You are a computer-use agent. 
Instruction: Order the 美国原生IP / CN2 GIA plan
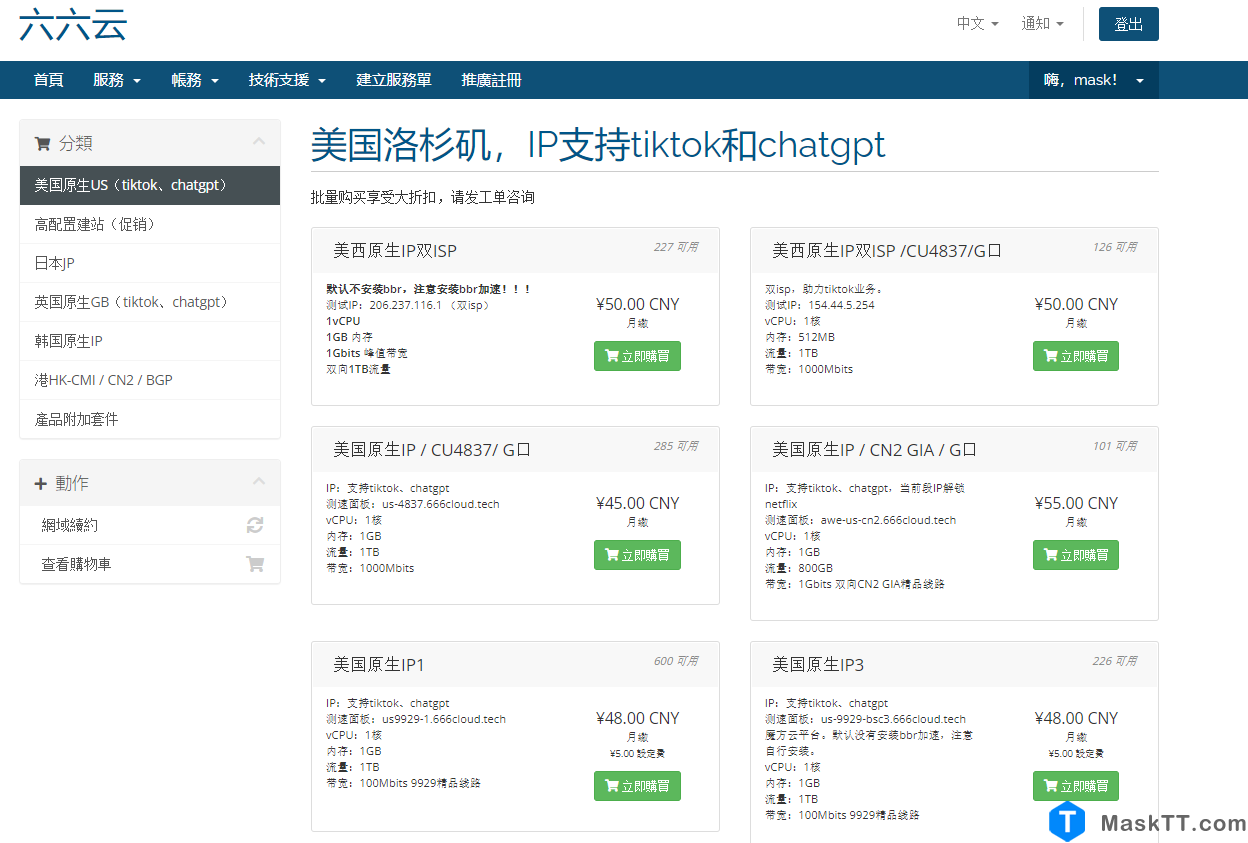tap(1075, 555)
